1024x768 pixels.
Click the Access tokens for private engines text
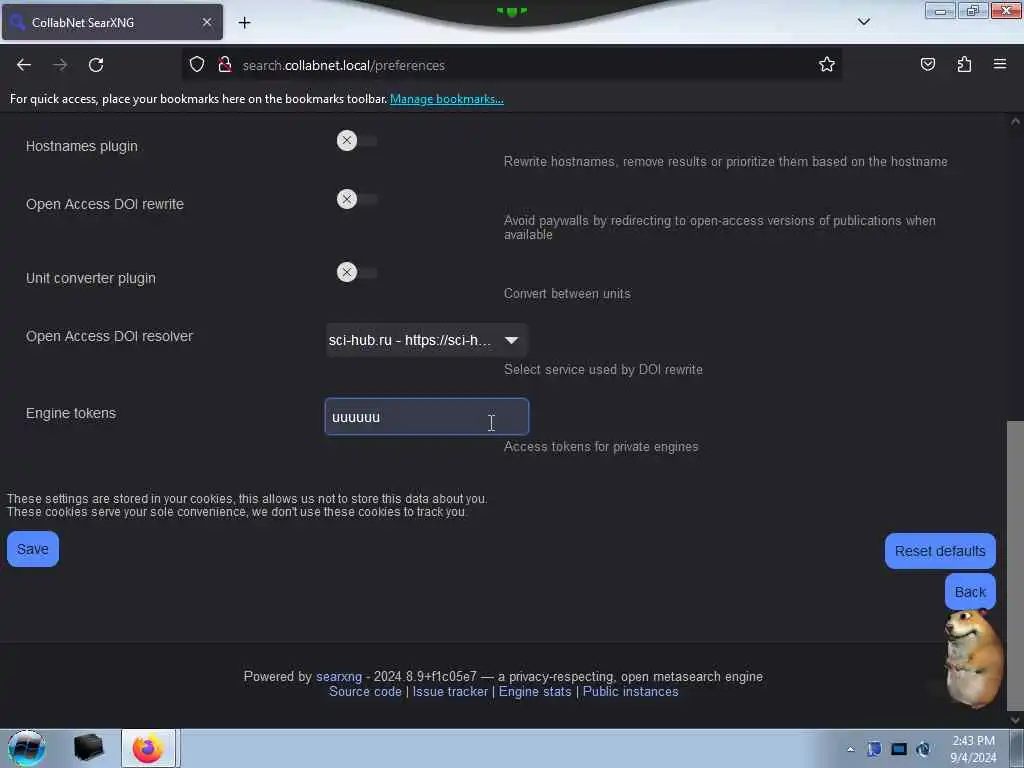point(601,447)
